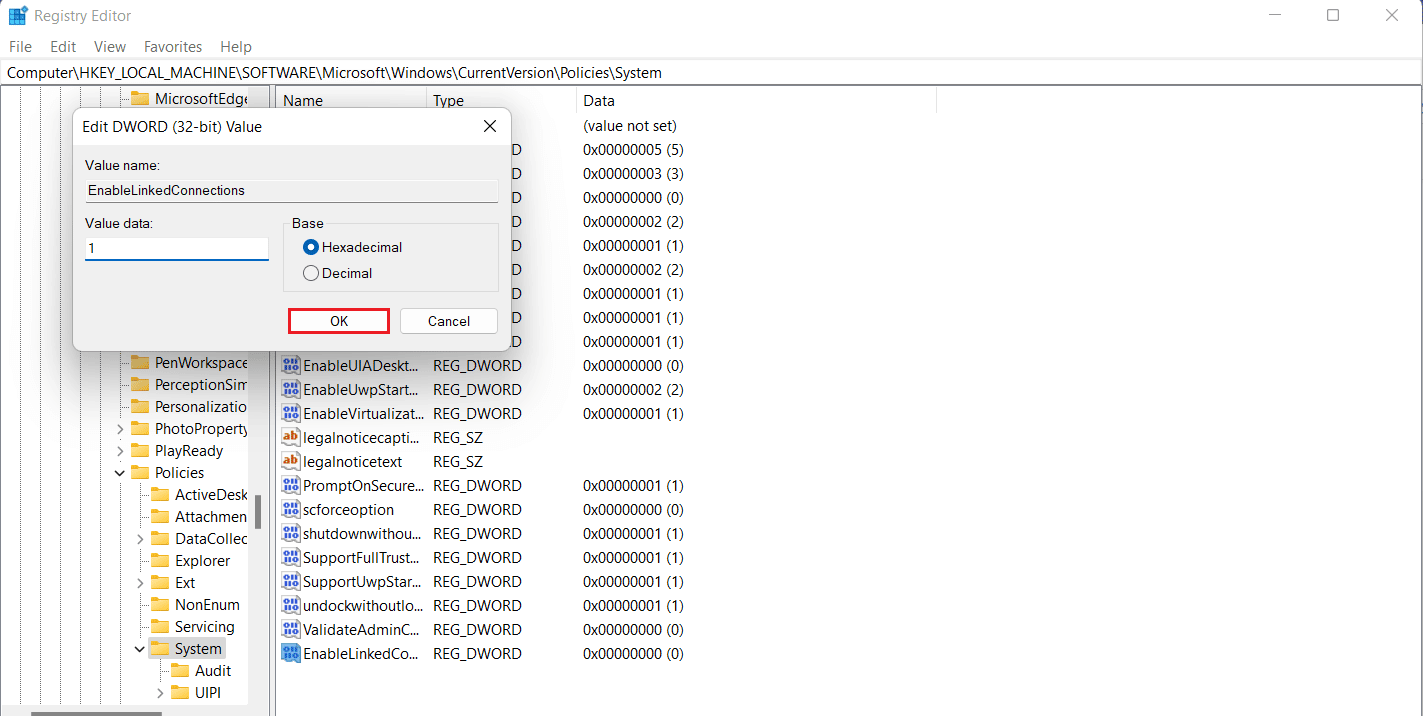Open the Favorites menu
The height and width of the screenshot is (716, 1423).
[x=172, y=46]
